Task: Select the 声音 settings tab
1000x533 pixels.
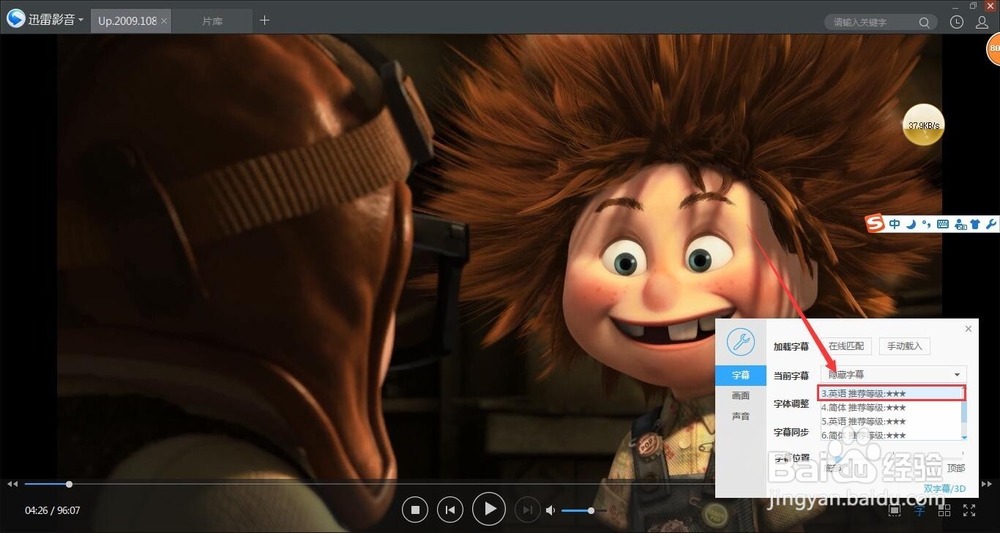Action: tap(740, 416)
